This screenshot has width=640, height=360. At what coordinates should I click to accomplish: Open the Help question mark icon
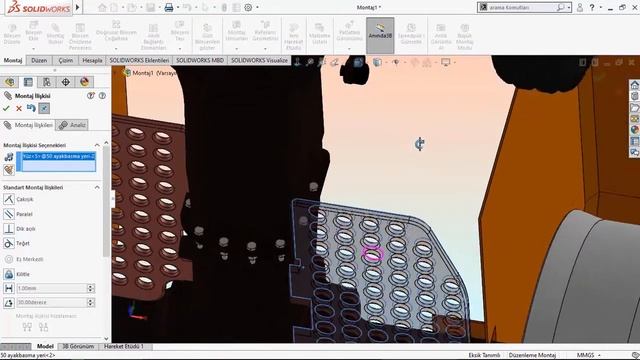pyautogui.click(x=592, y=7)
